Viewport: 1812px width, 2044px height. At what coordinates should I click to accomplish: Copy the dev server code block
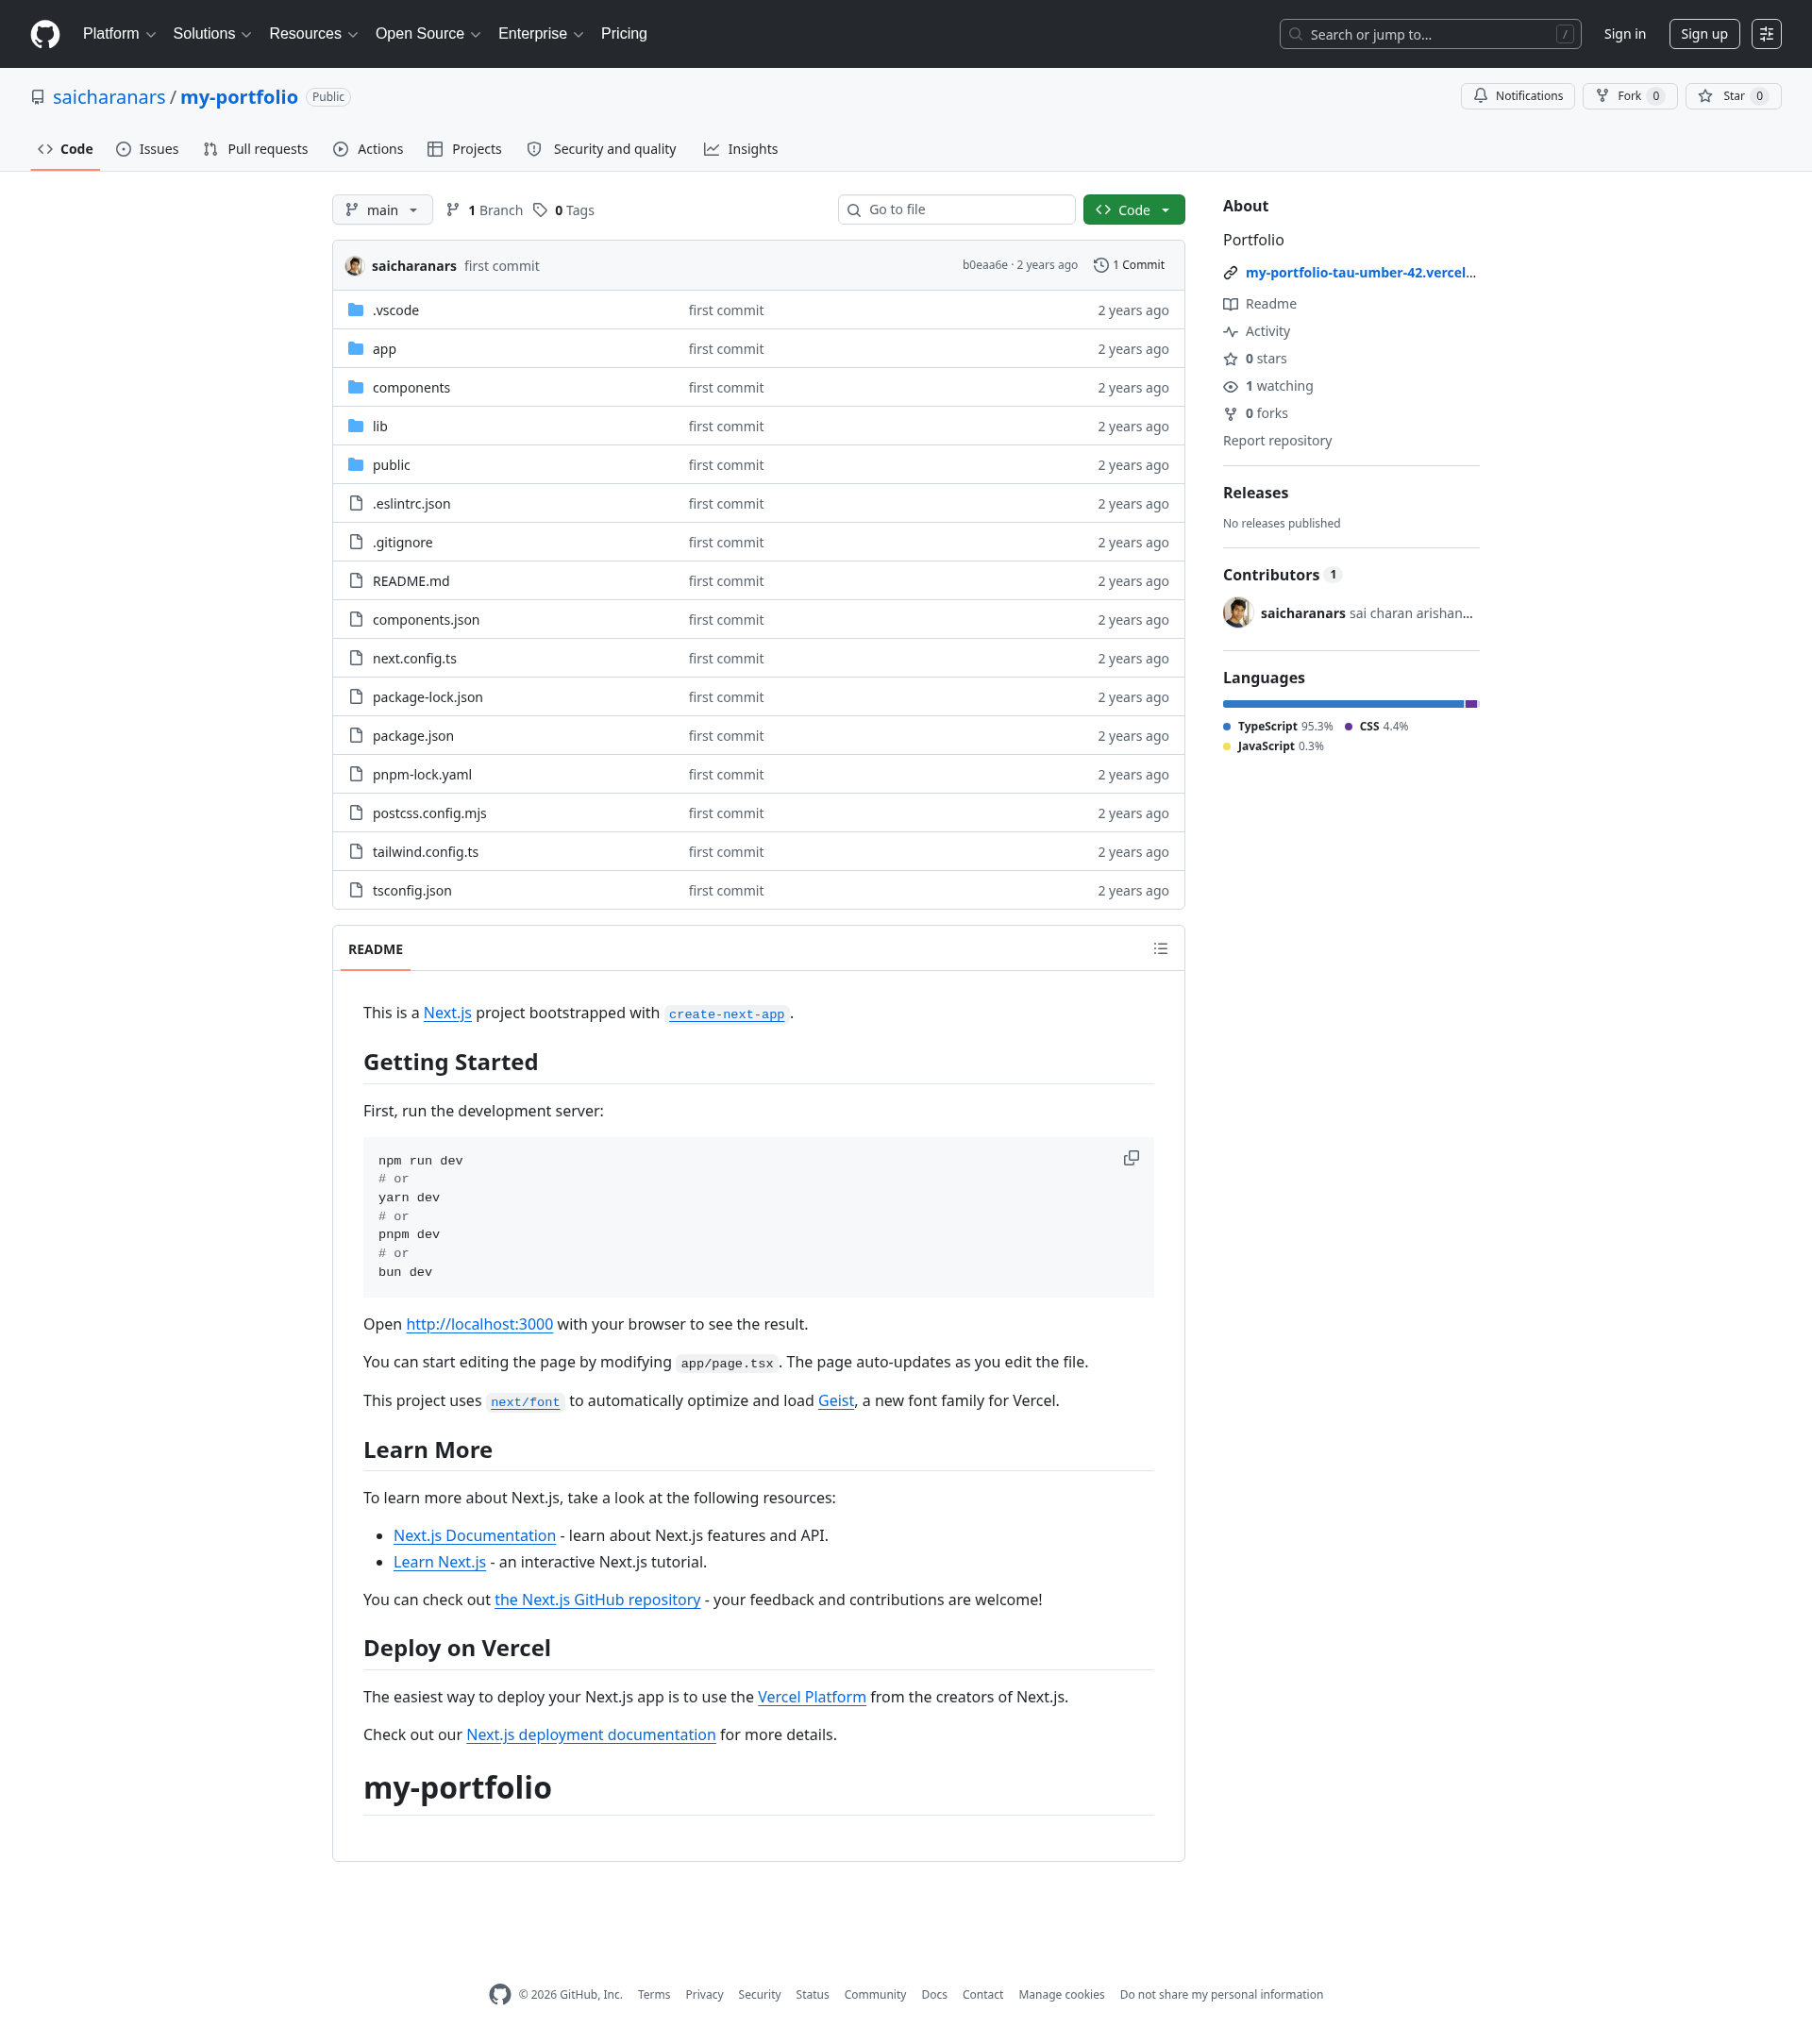pyautogui.click(x=1131, y=1158)
